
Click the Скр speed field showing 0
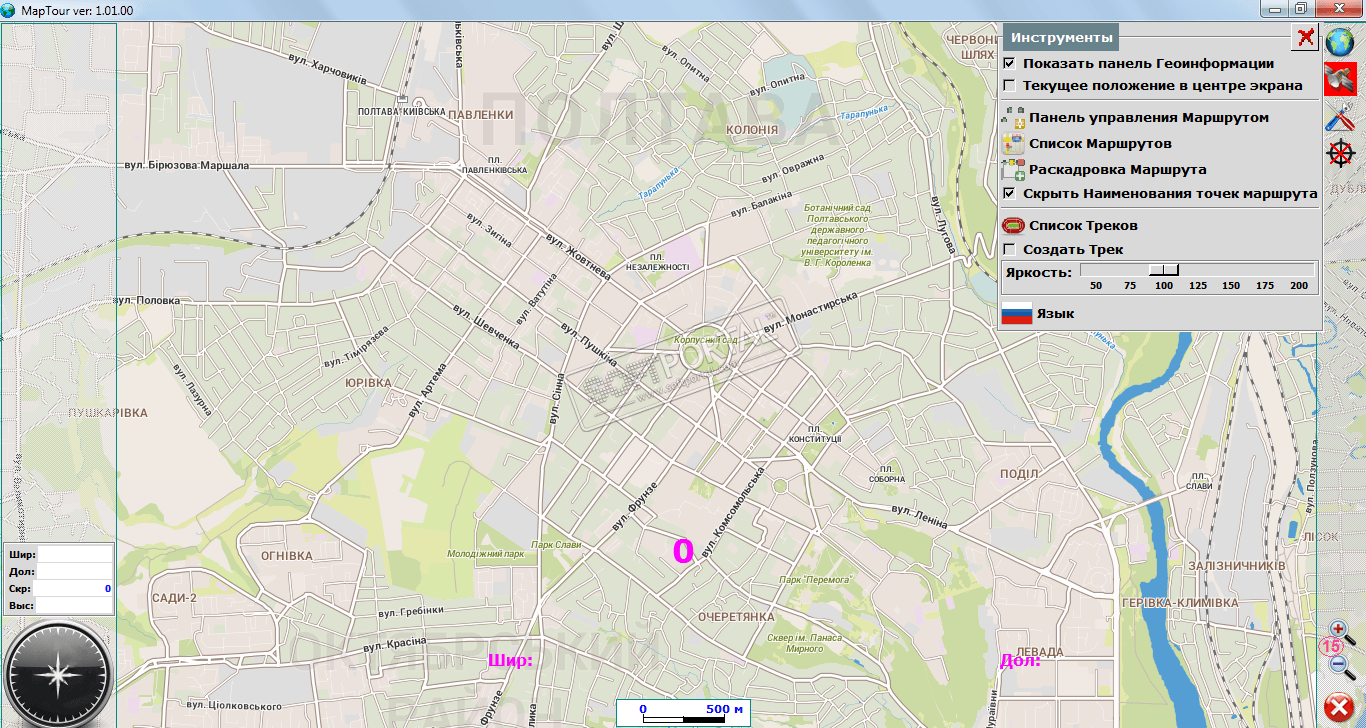pyautogui.click(x=75, y=589)
